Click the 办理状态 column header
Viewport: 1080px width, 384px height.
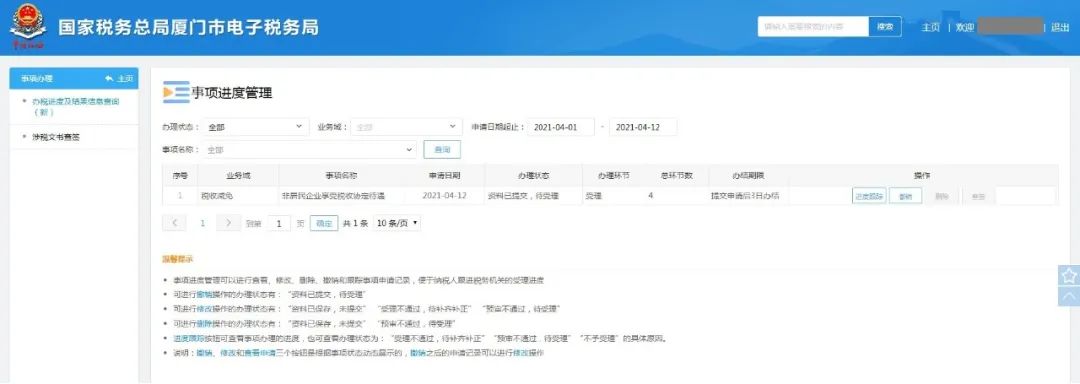pyautogui.click(x=533, y=175)
